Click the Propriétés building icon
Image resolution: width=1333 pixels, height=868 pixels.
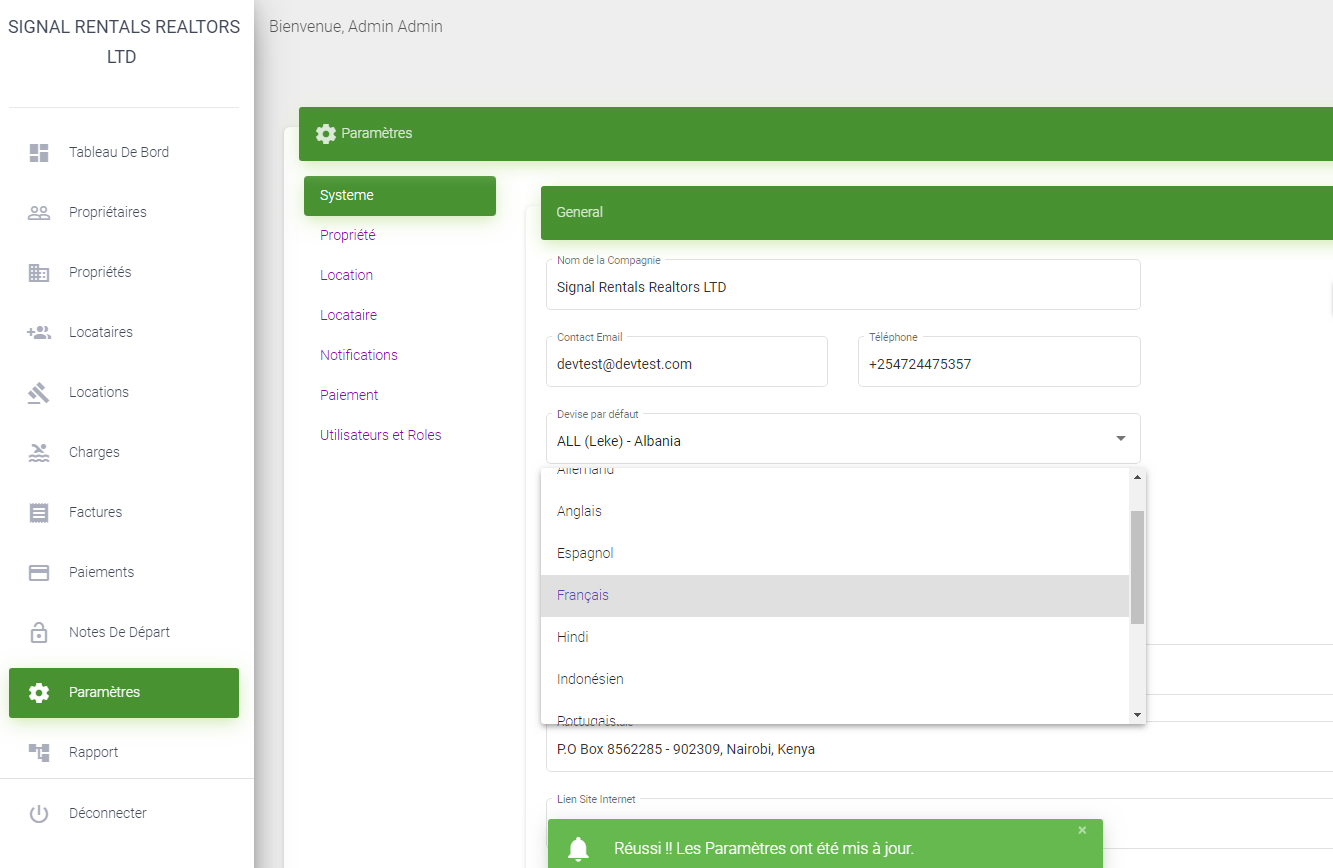(38, 272)
